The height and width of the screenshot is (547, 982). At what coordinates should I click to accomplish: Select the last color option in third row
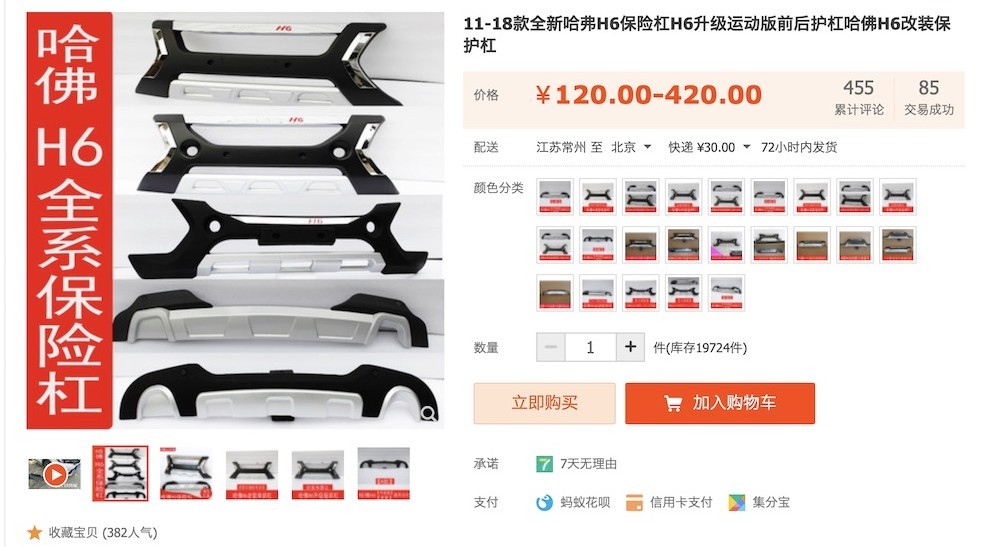(x=726, y=293)
